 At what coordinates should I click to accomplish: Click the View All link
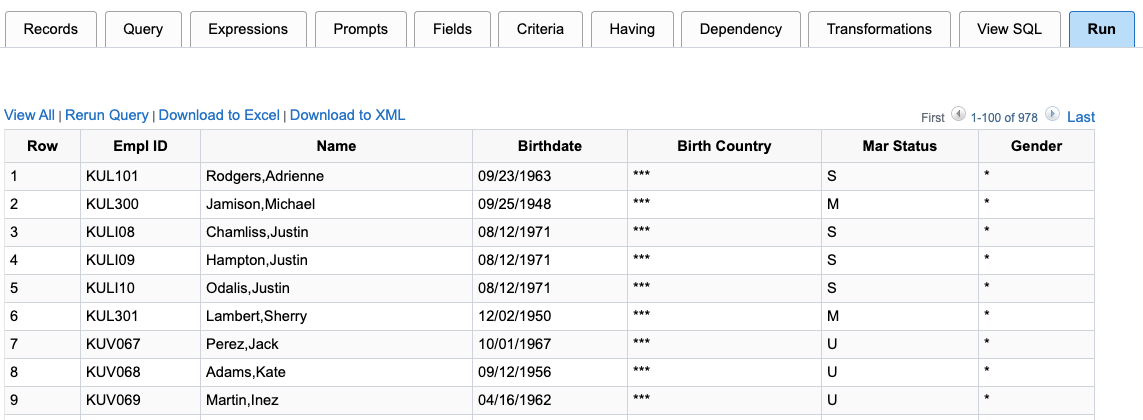pyautogui.click(x=29, y=116)
